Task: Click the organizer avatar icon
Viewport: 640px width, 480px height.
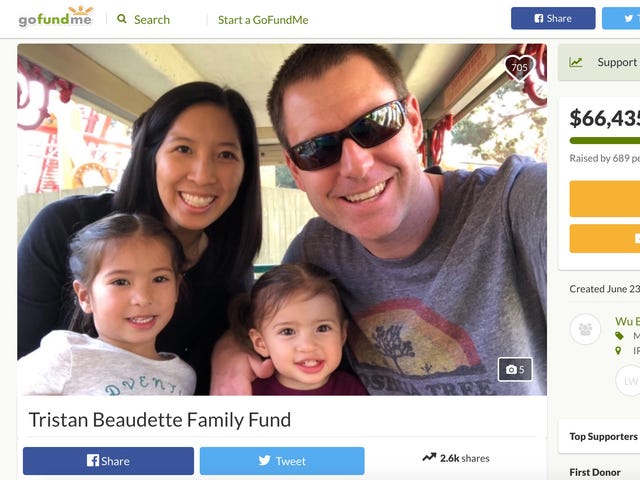Action: click(585, 329)
